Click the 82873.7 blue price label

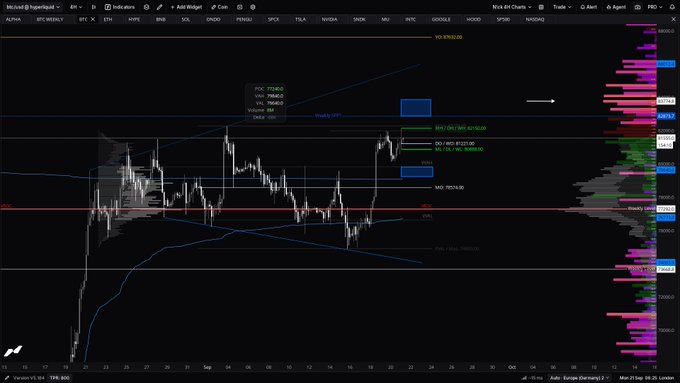point(666,116)
